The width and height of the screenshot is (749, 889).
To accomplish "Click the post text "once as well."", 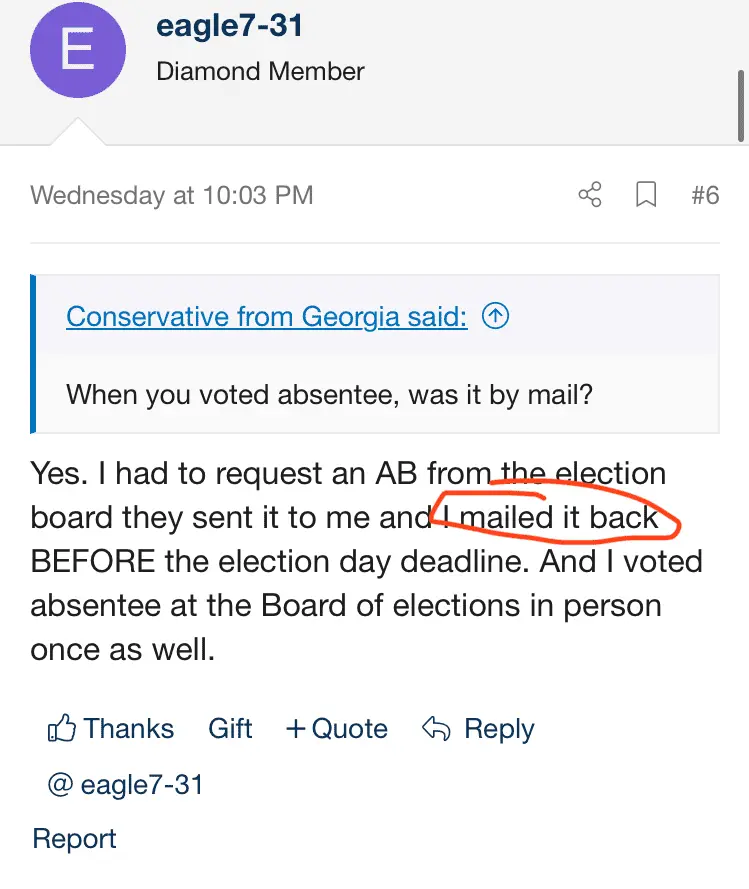I will 123,650.
